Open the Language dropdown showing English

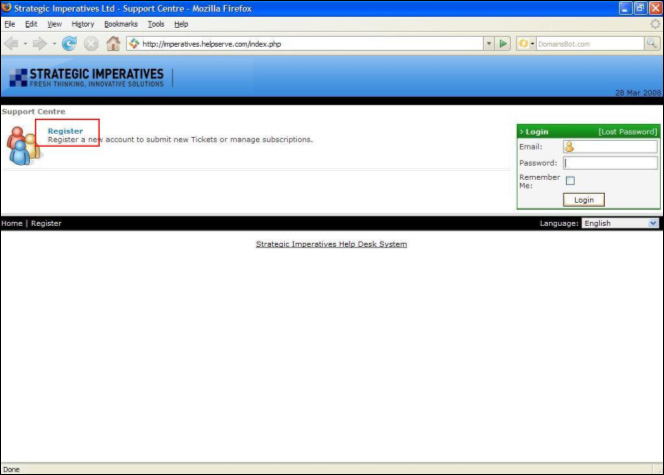[x=620, y=224]
